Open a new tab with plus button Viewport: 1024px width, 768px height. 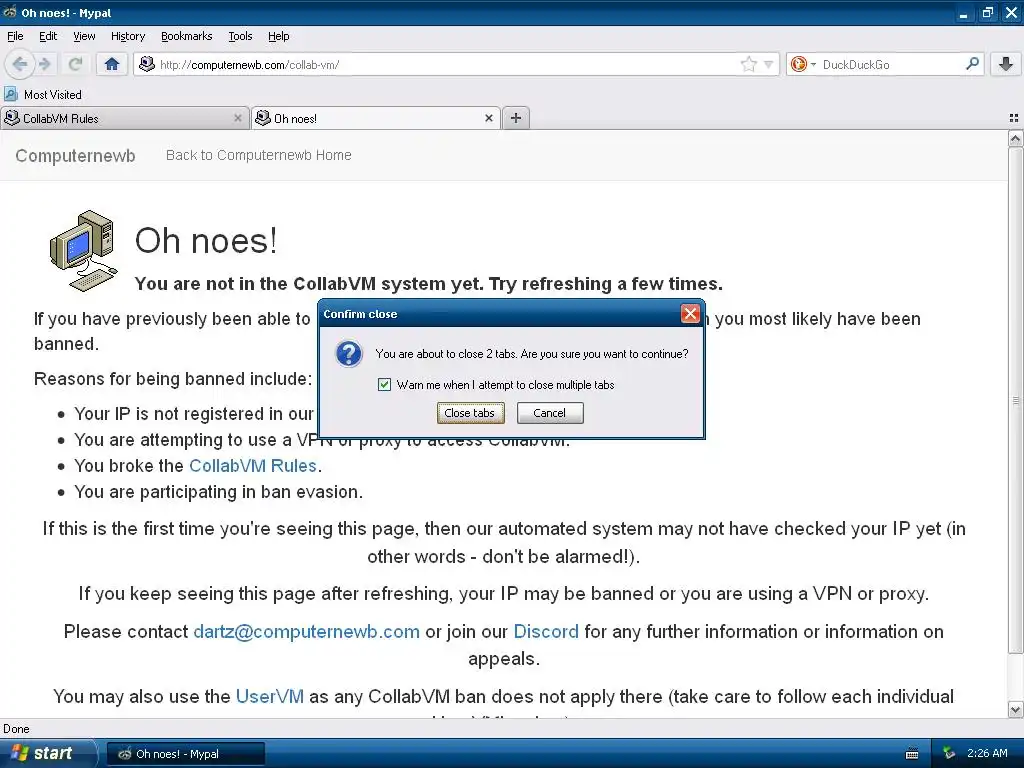click(516, 118)
